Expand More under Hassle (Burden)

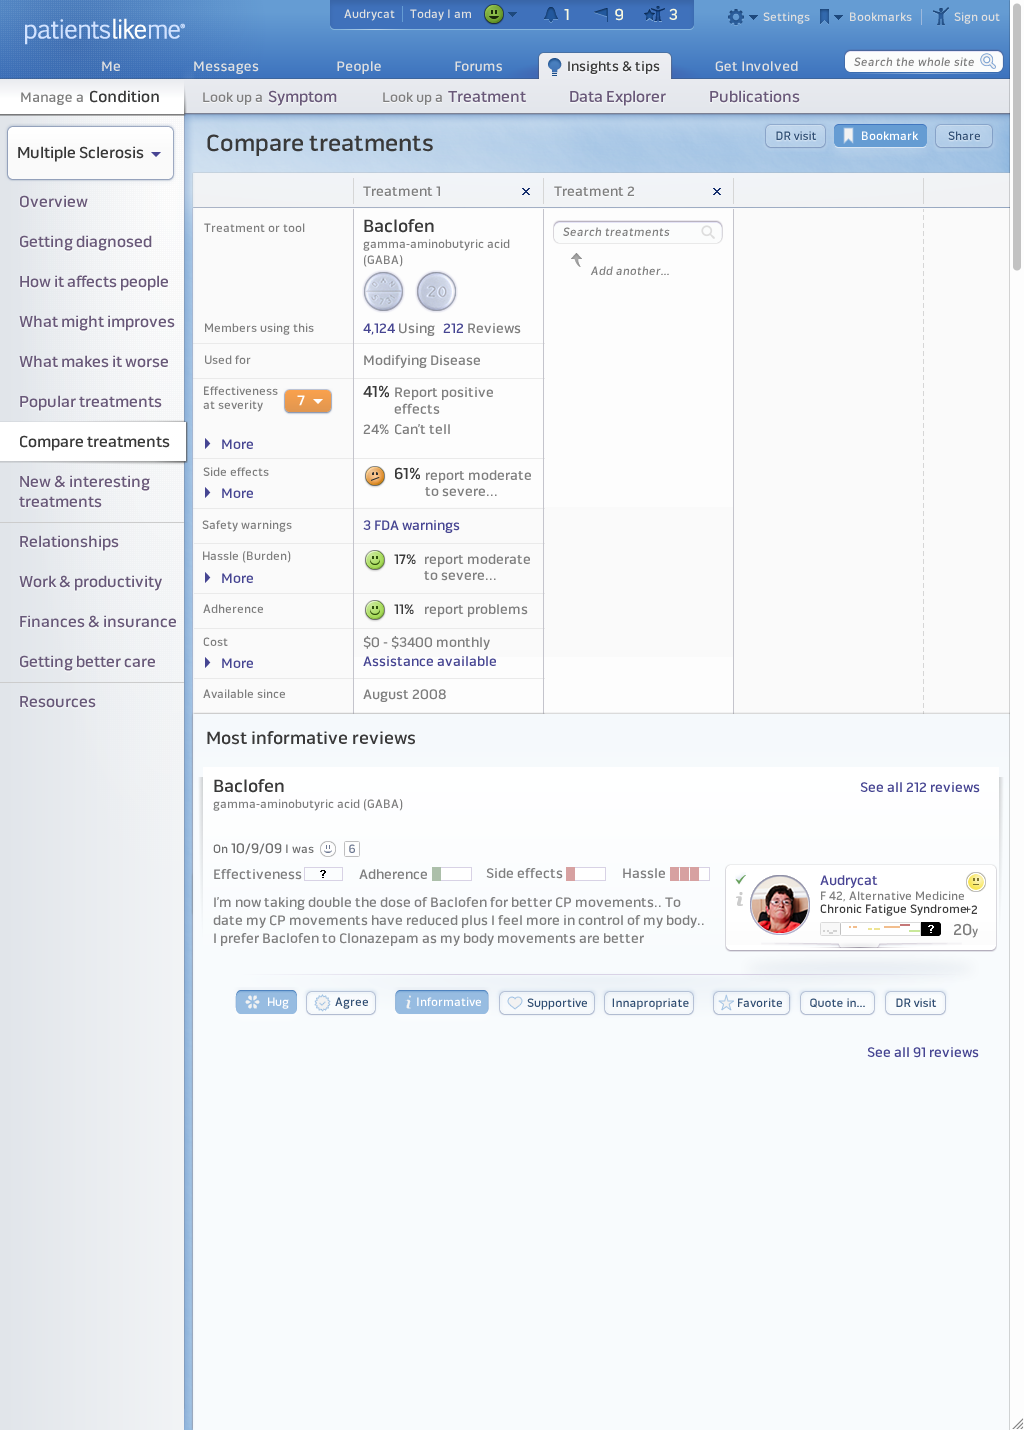pos(229,578)
